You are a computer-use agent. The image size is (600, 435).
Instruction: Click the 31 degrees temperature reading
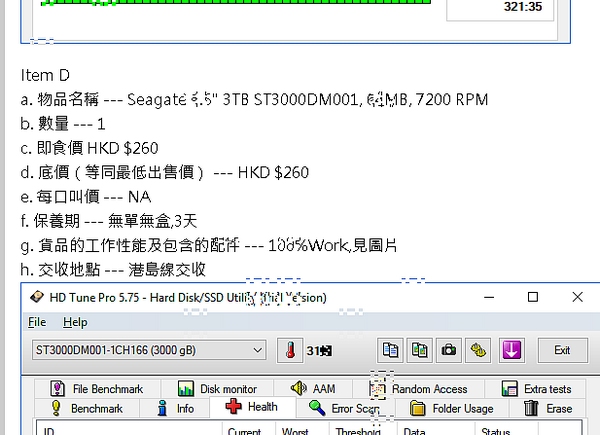[319, 351]
